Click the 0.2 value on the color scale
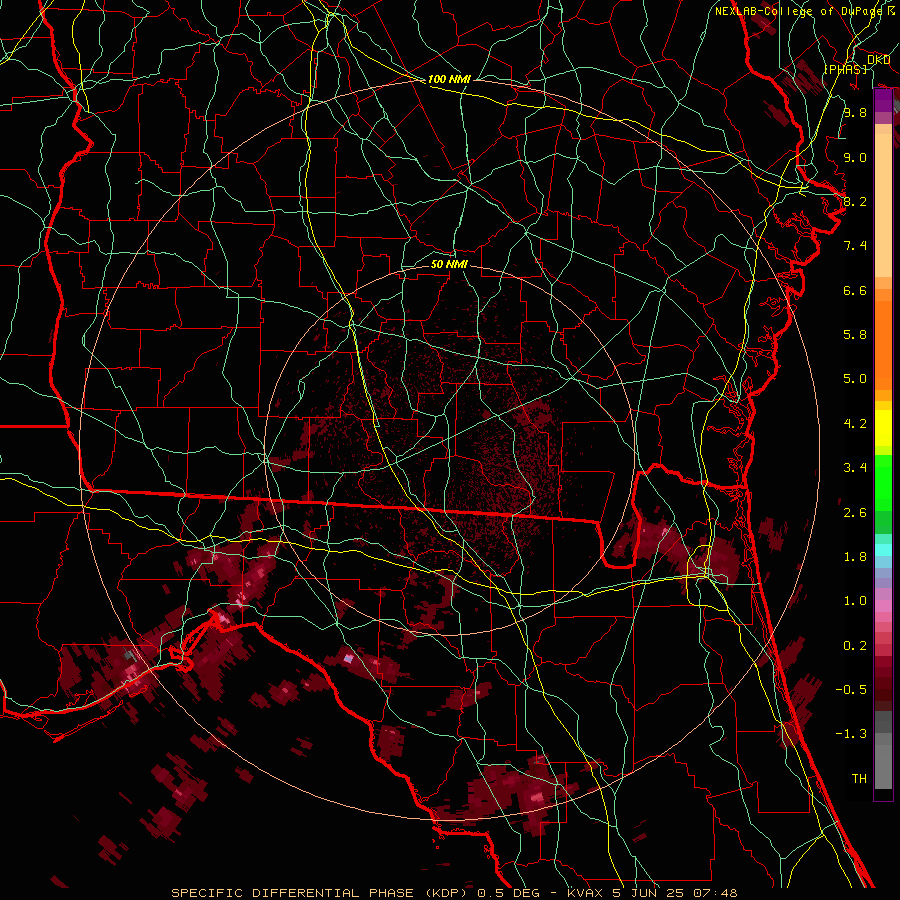Screen dimensions: 900x900 click(855, 646)
